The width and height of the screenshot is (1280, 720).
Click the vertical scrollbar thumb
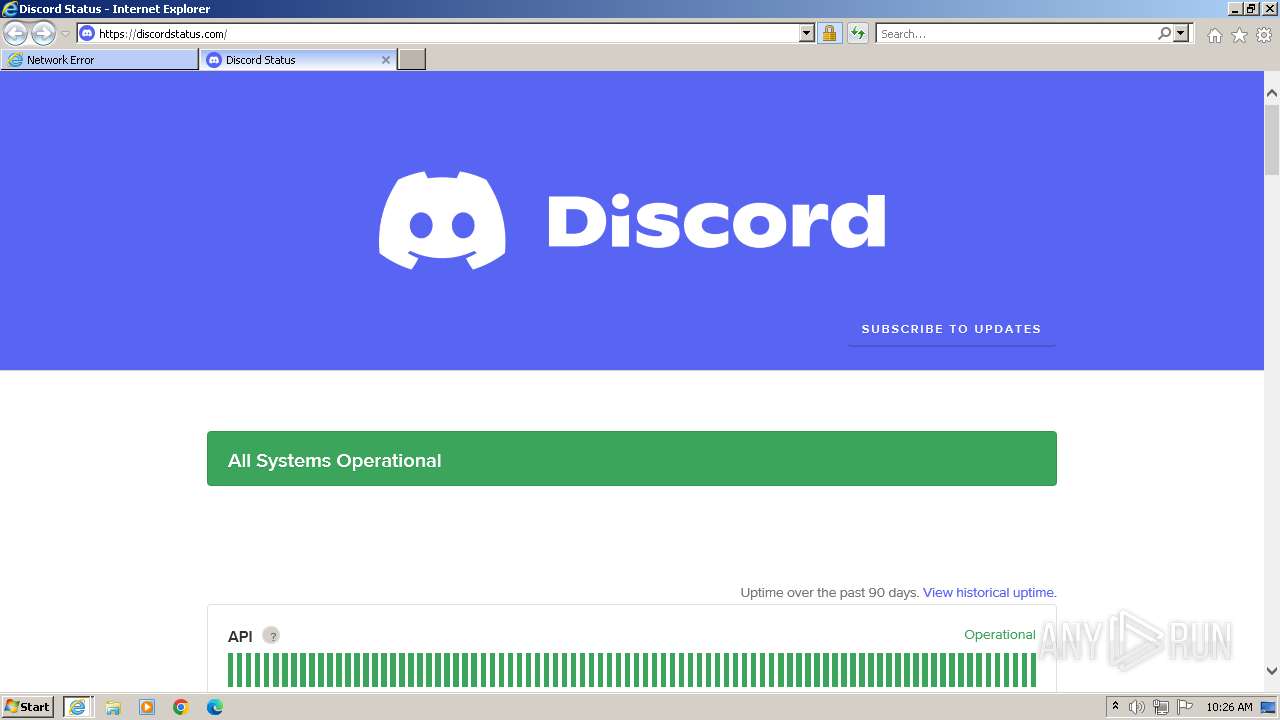(x=1272, y=139)
